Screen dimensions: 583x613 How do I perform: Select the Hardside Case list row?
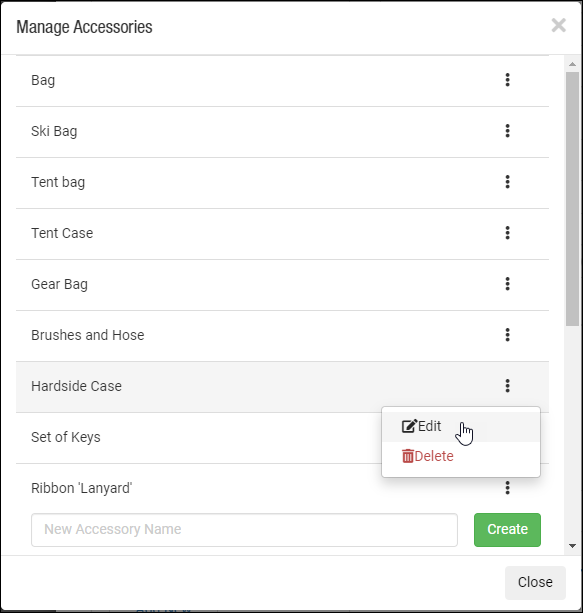[282, 387]
